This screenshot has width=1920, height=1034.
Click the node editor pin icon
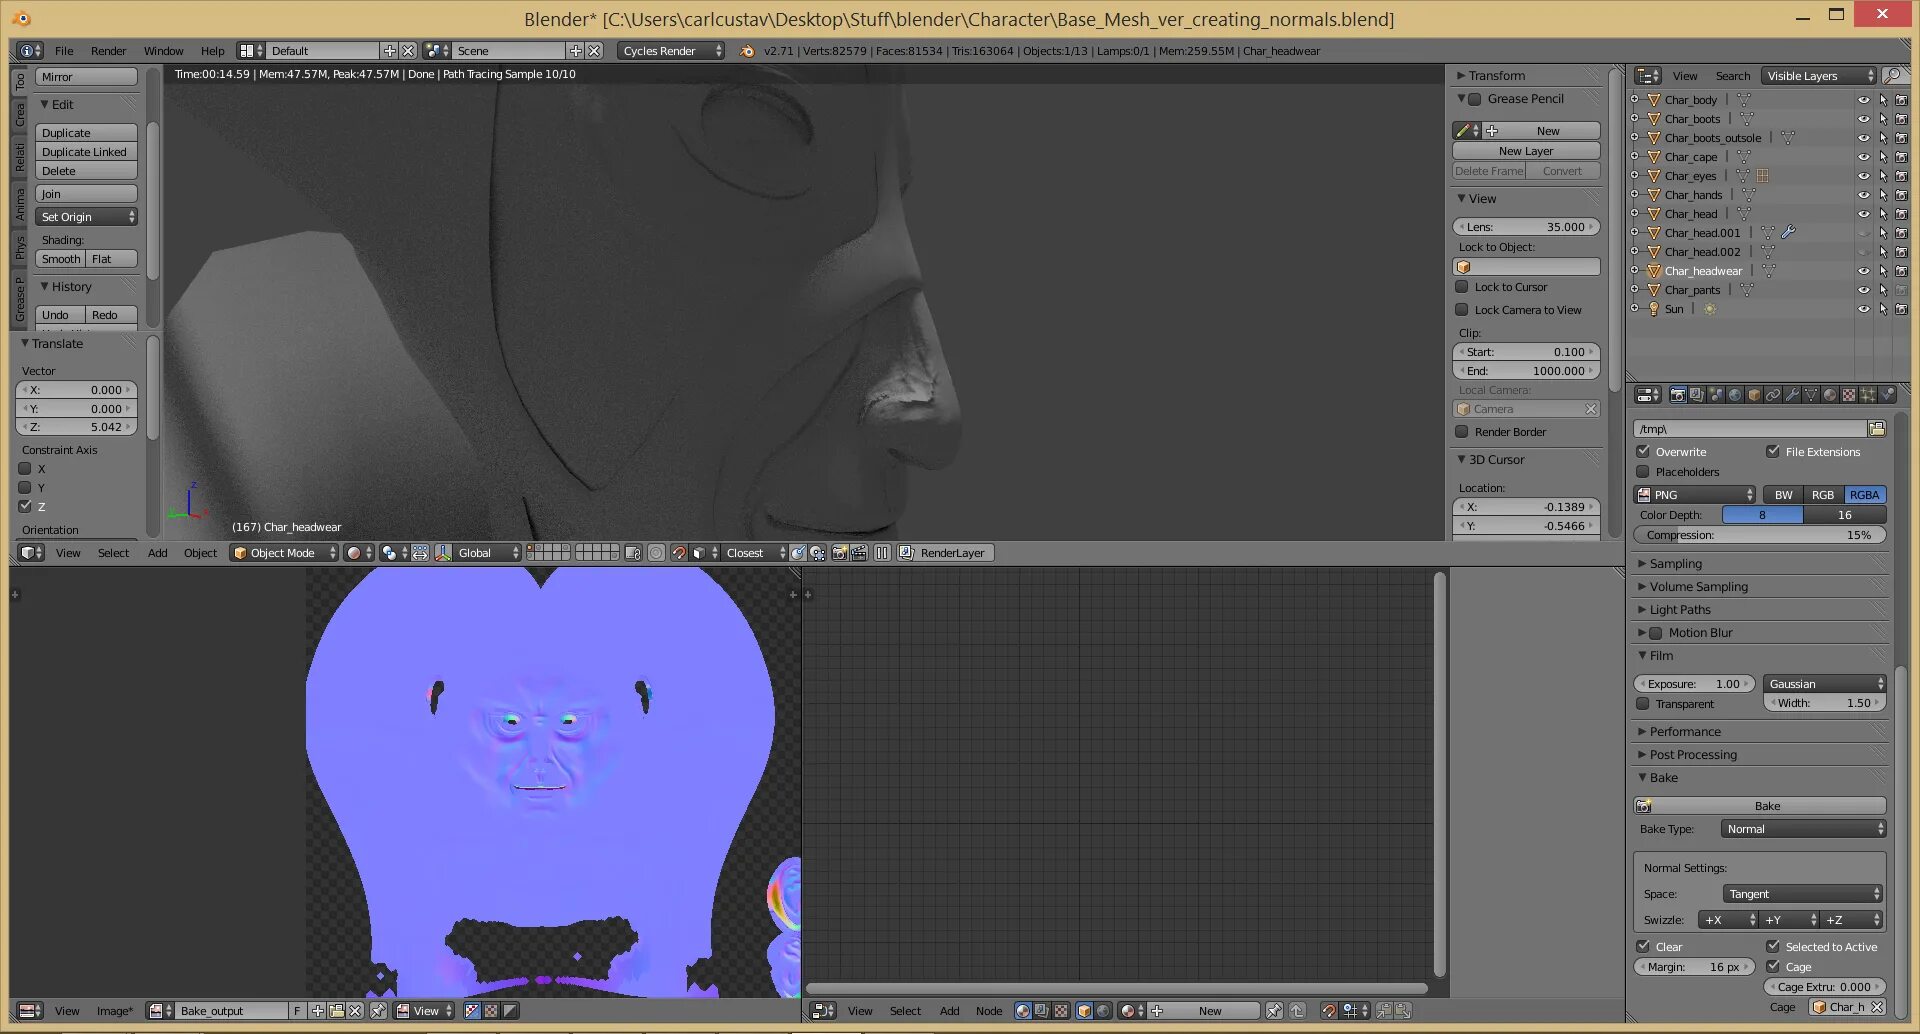[x=1273, y=1011]
